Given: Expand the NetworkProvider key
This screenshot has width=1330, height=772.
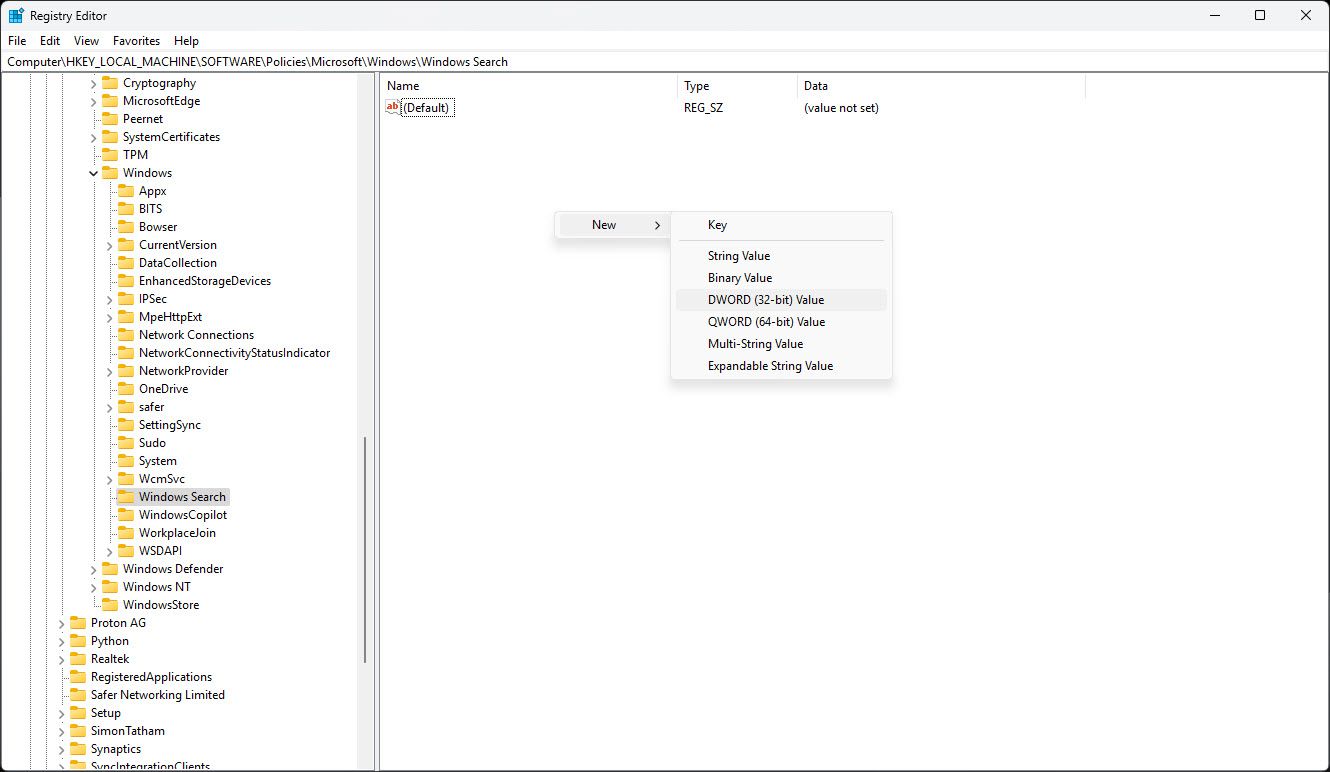Looking at the screenshot, I should (110, 371).
